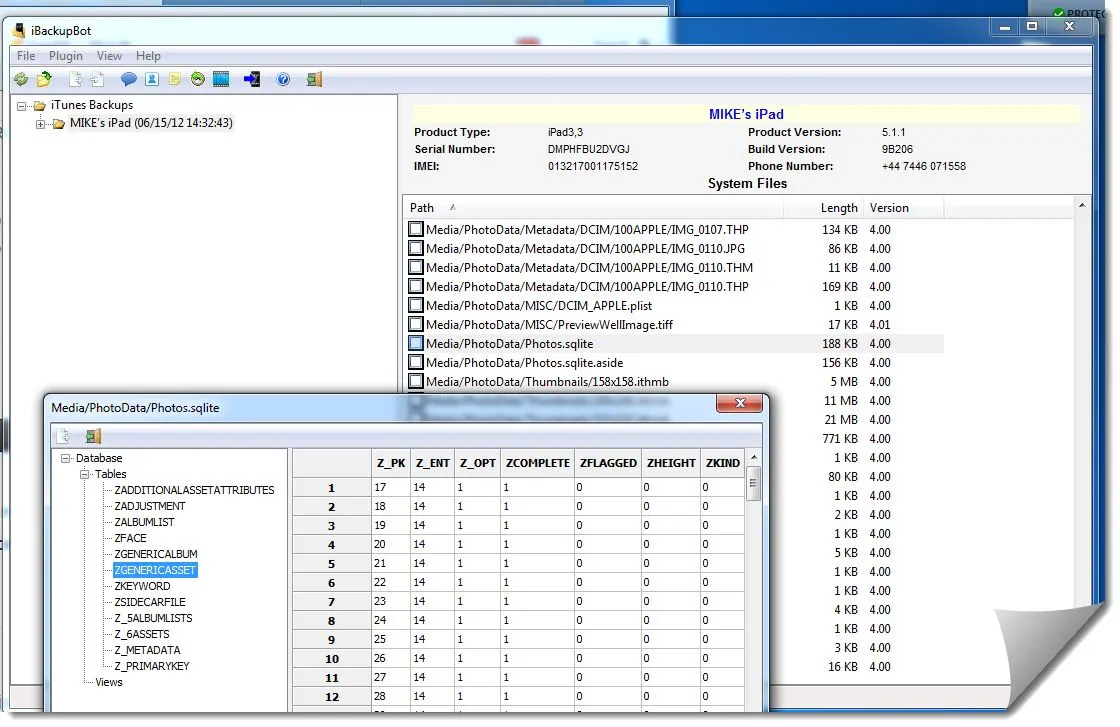The width and height of the screenshot is (1120, 727).
Task: Select the PreviewWellImage.tiff checkbox
Action: (x=416, y=325)
